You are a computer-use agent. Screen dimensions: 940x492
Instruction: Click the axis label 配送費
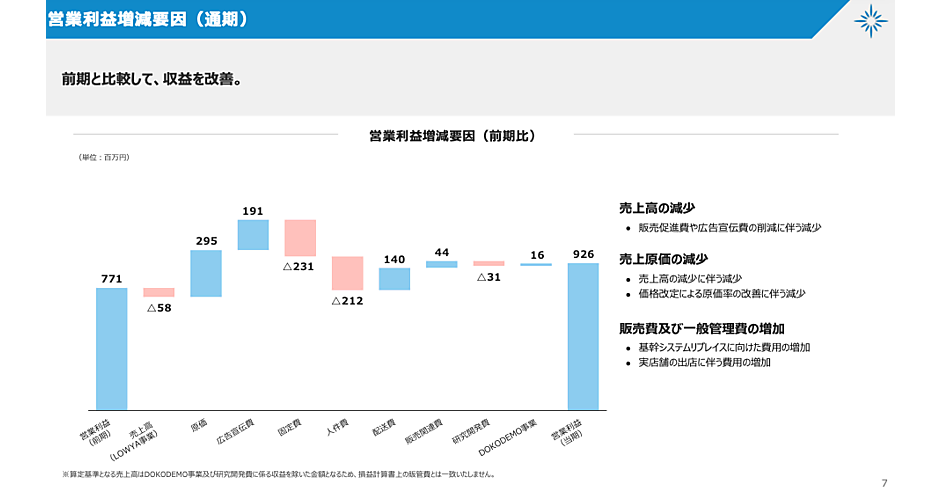(x=384, y=427)
